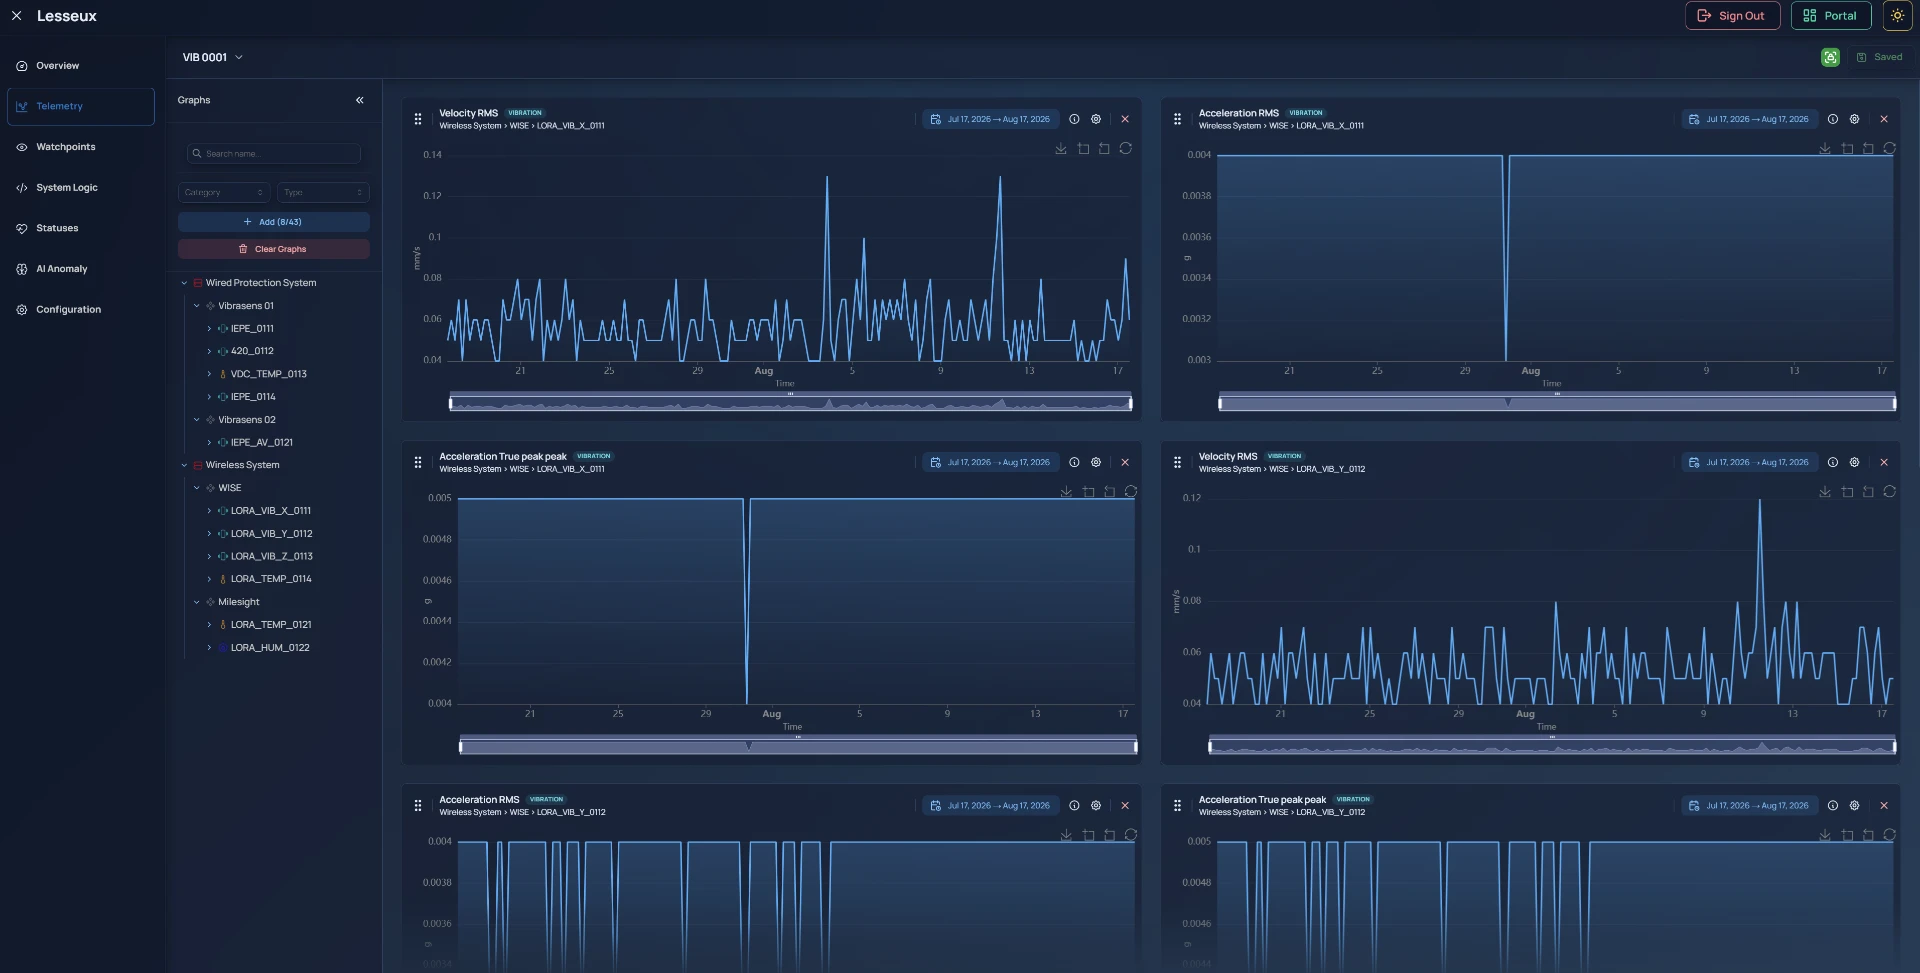Click time range slider under Velocity RMS LORA_VIB_X_0111 chart
The height and width of the screenshot is (973, 1920).
pos(790,403)
